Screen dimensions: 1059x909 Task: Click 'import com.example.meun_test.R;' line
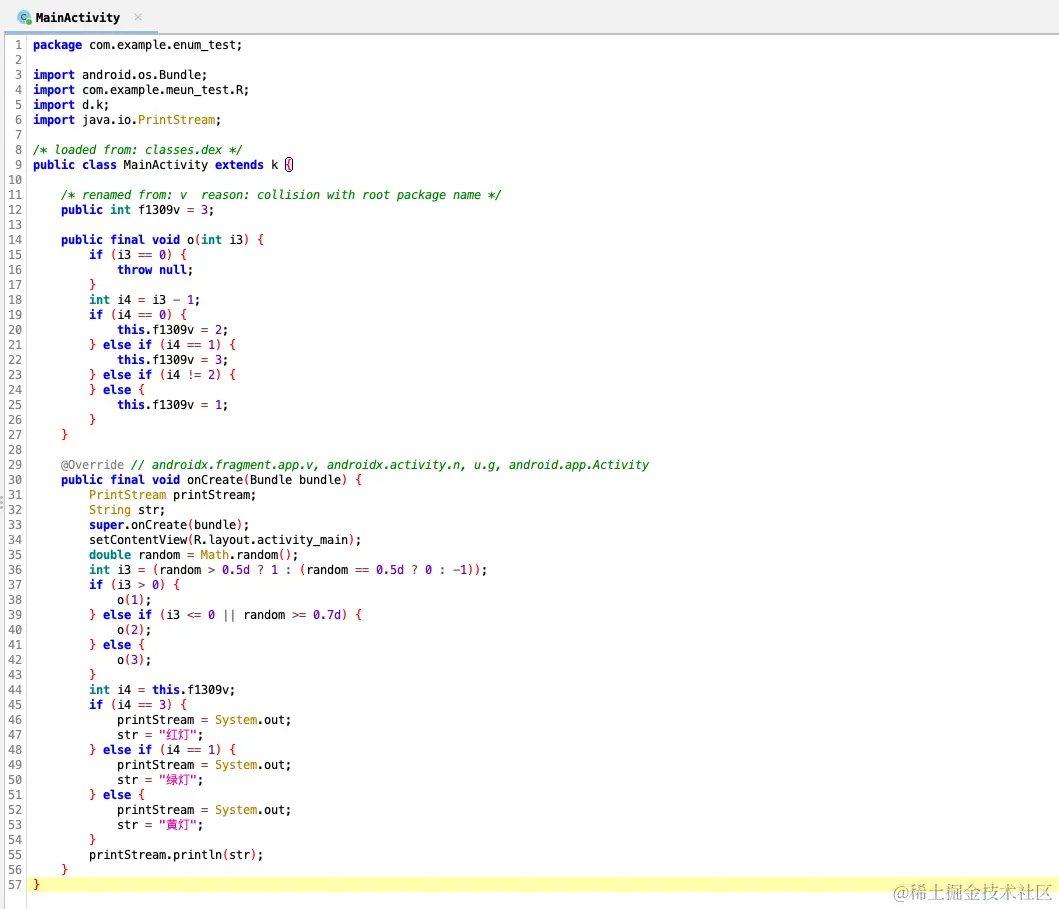pos(141,90)
